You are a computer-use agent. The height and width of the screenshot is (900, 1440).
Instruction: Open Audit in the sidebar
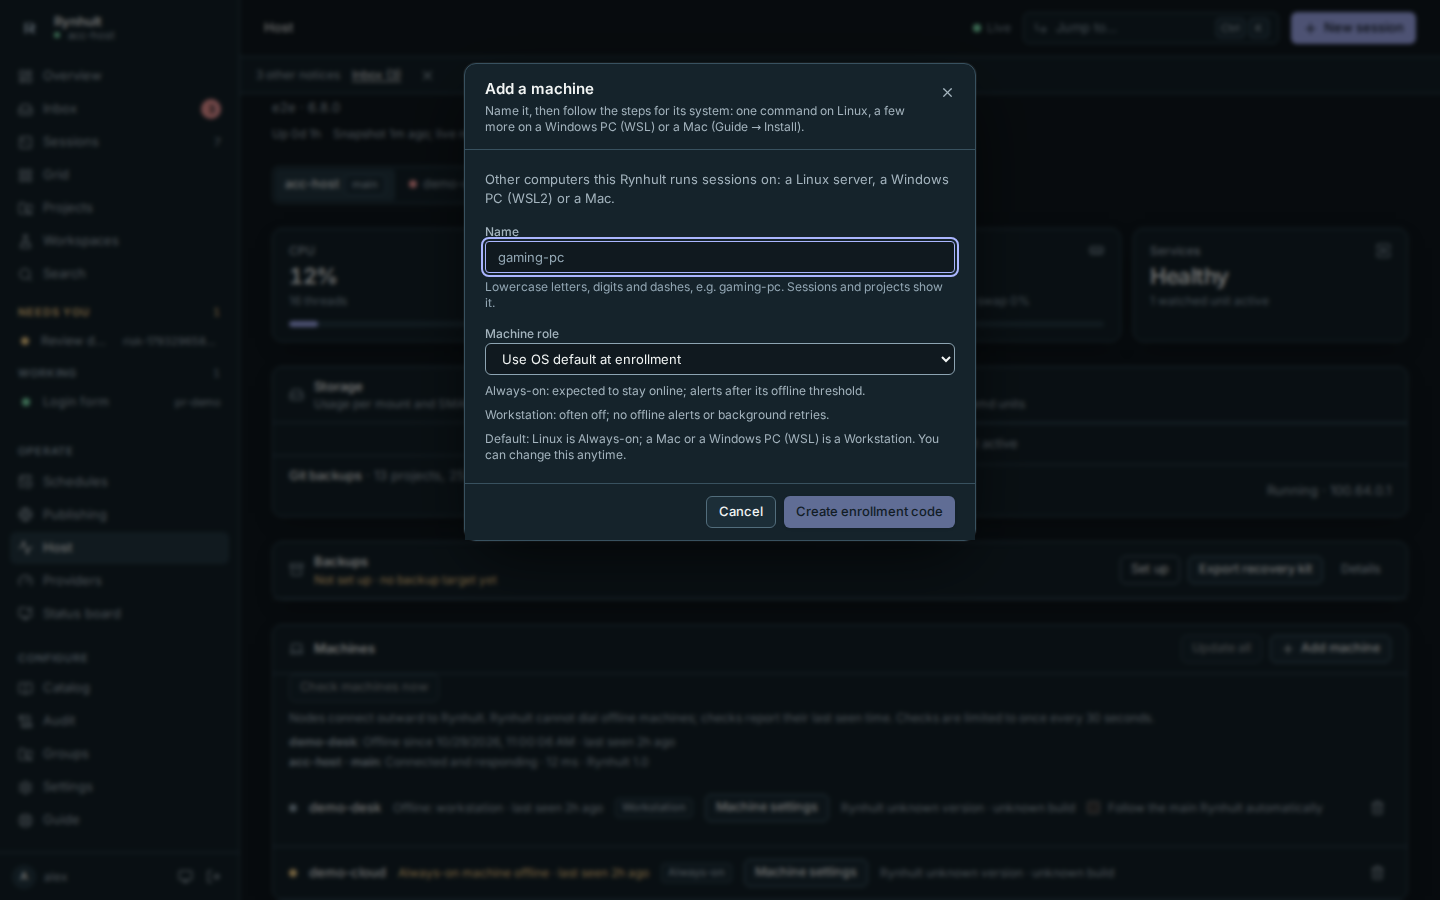pyautogui.click(x=120, y=721)
